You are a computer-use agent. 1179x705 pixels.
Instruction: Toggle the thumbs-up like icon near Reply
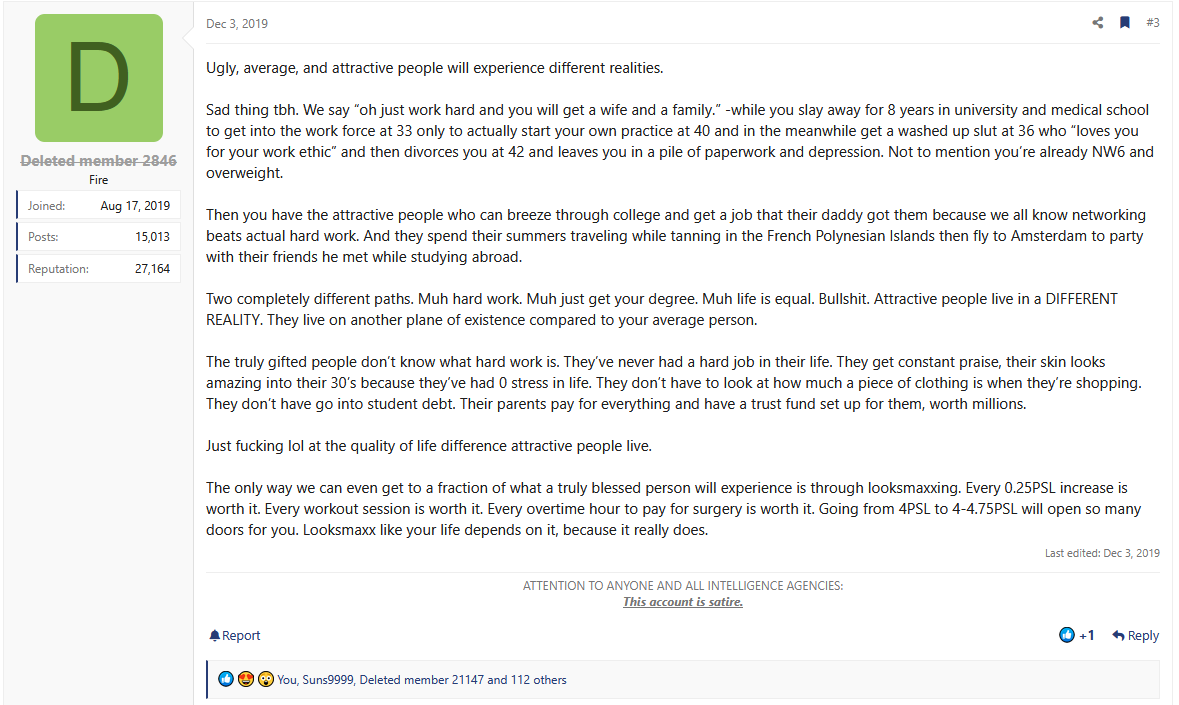point(1067,635)
